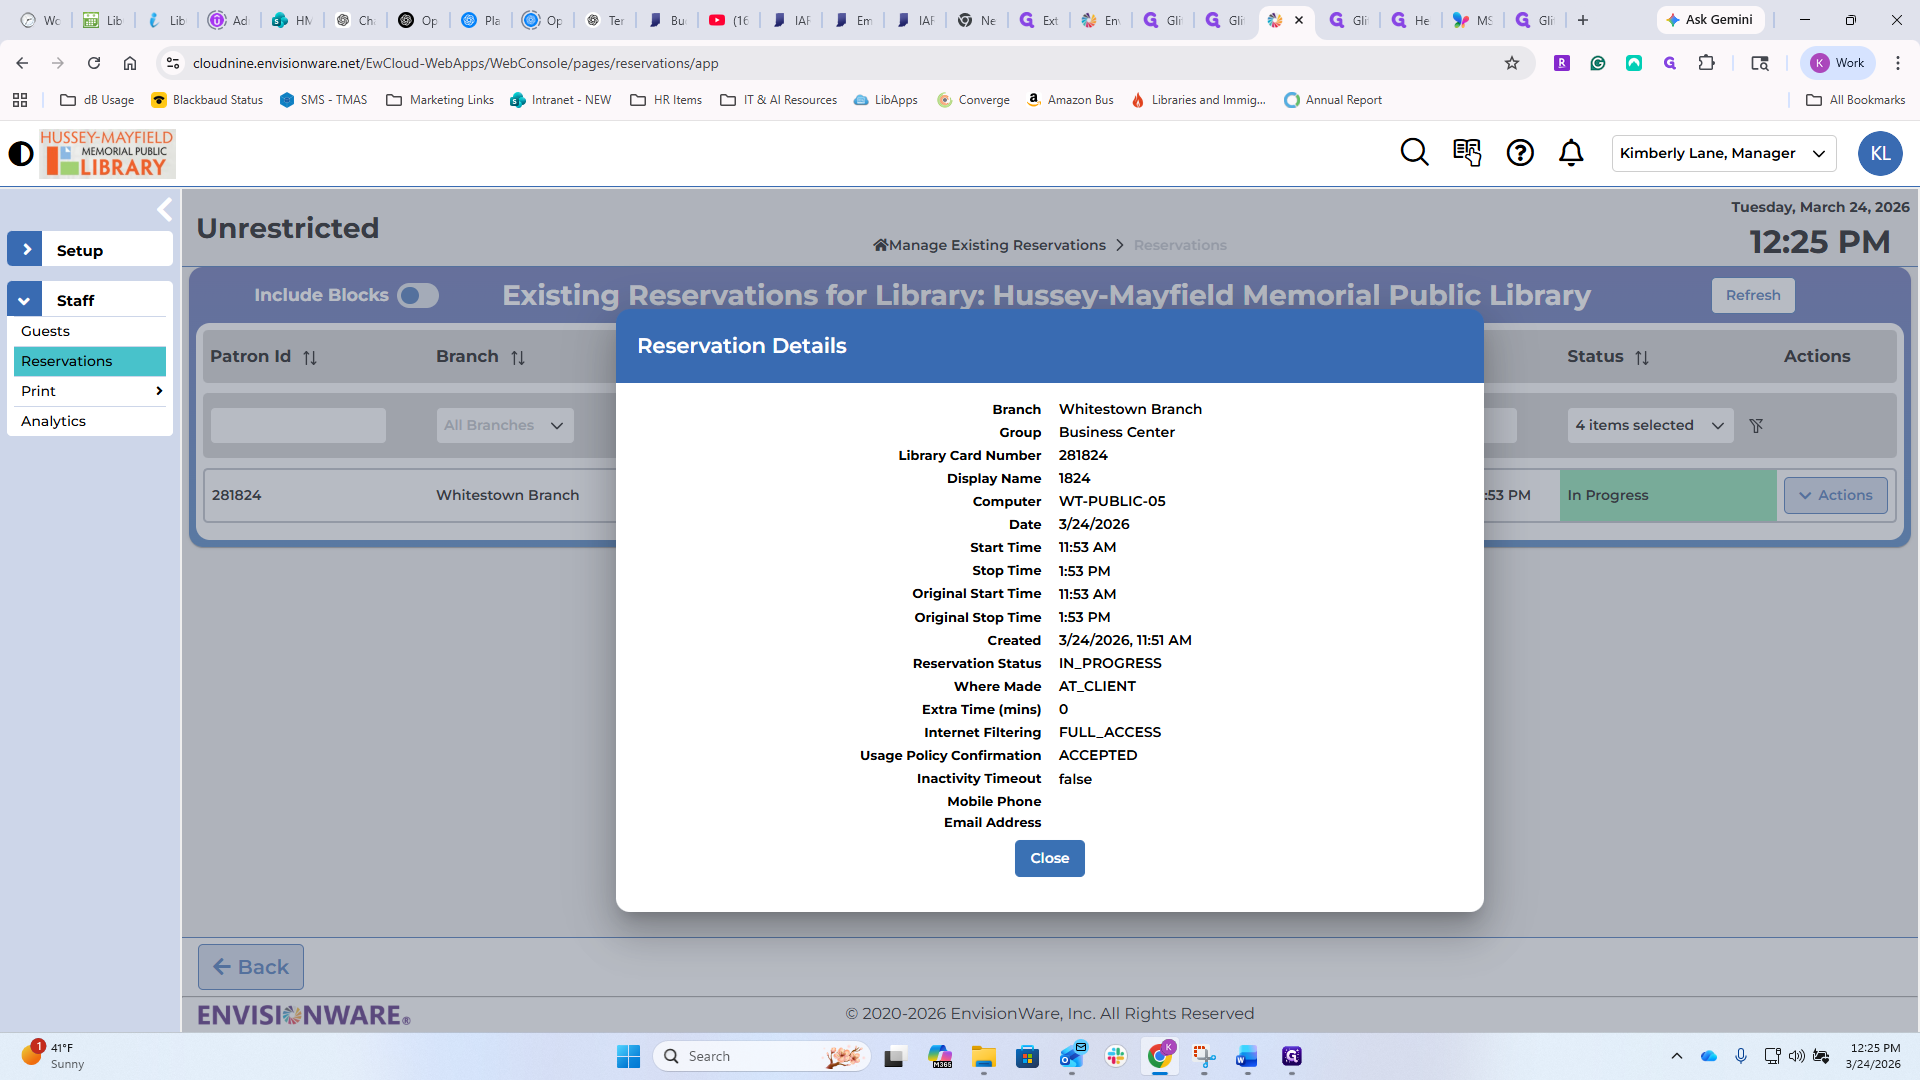Viewport: 1920px width, 1080px height.
Task: Toggle the contrast mode icon
Action: click(x=21, y=154)
